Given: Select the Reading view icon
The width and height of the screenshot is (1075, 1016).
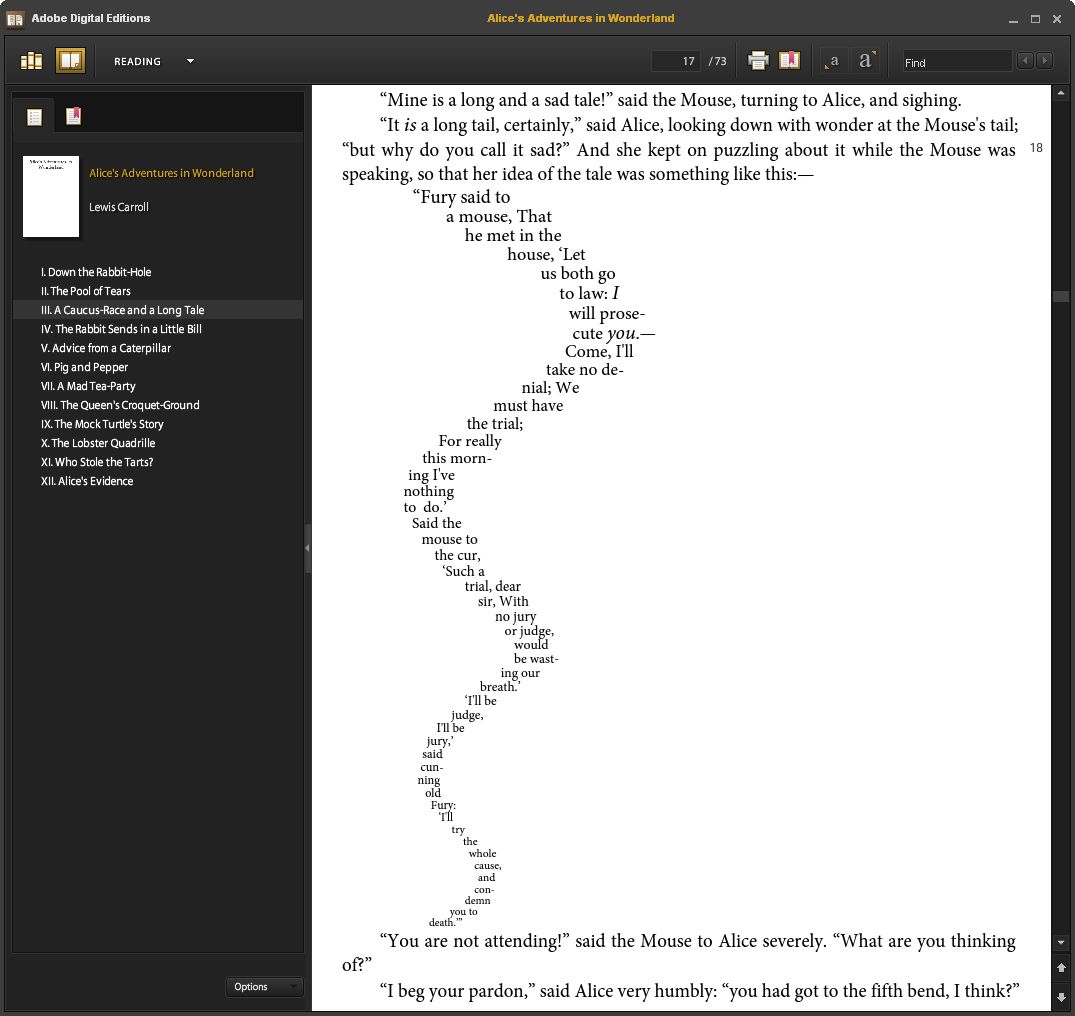Looking at the screenshot, I should tap(71, 61).
